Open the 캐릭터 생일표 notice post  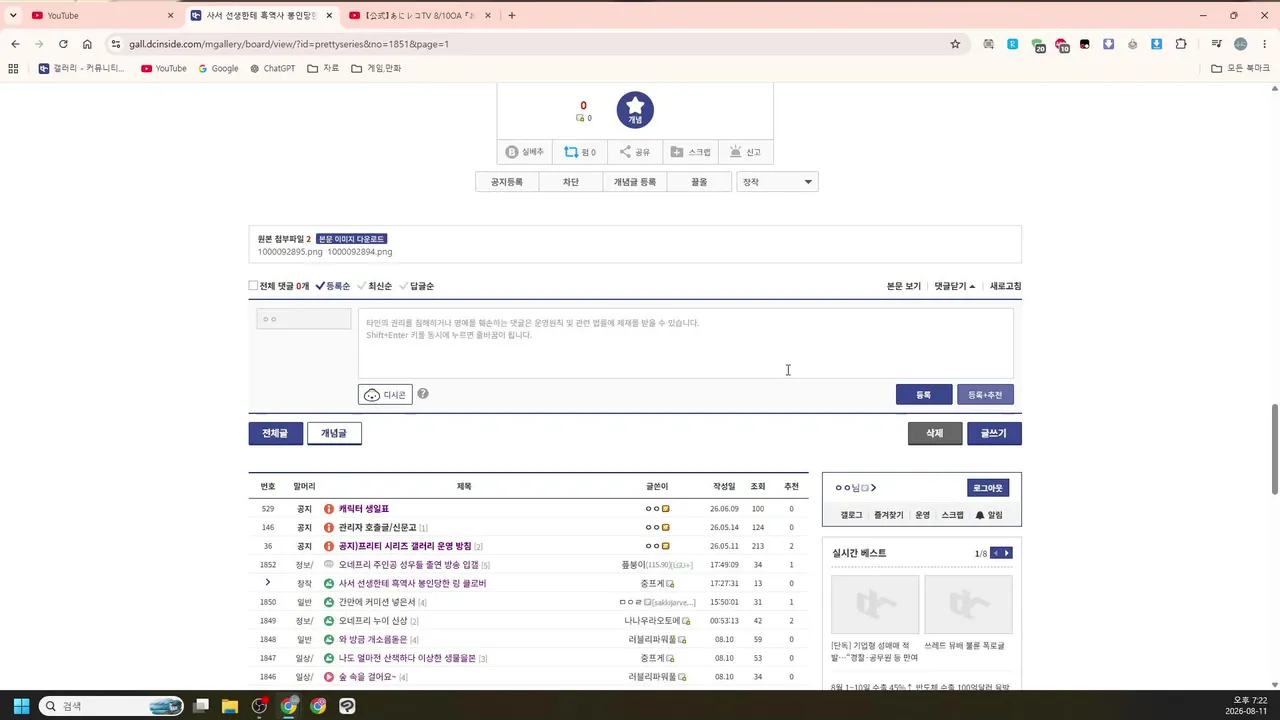[364, 509]
